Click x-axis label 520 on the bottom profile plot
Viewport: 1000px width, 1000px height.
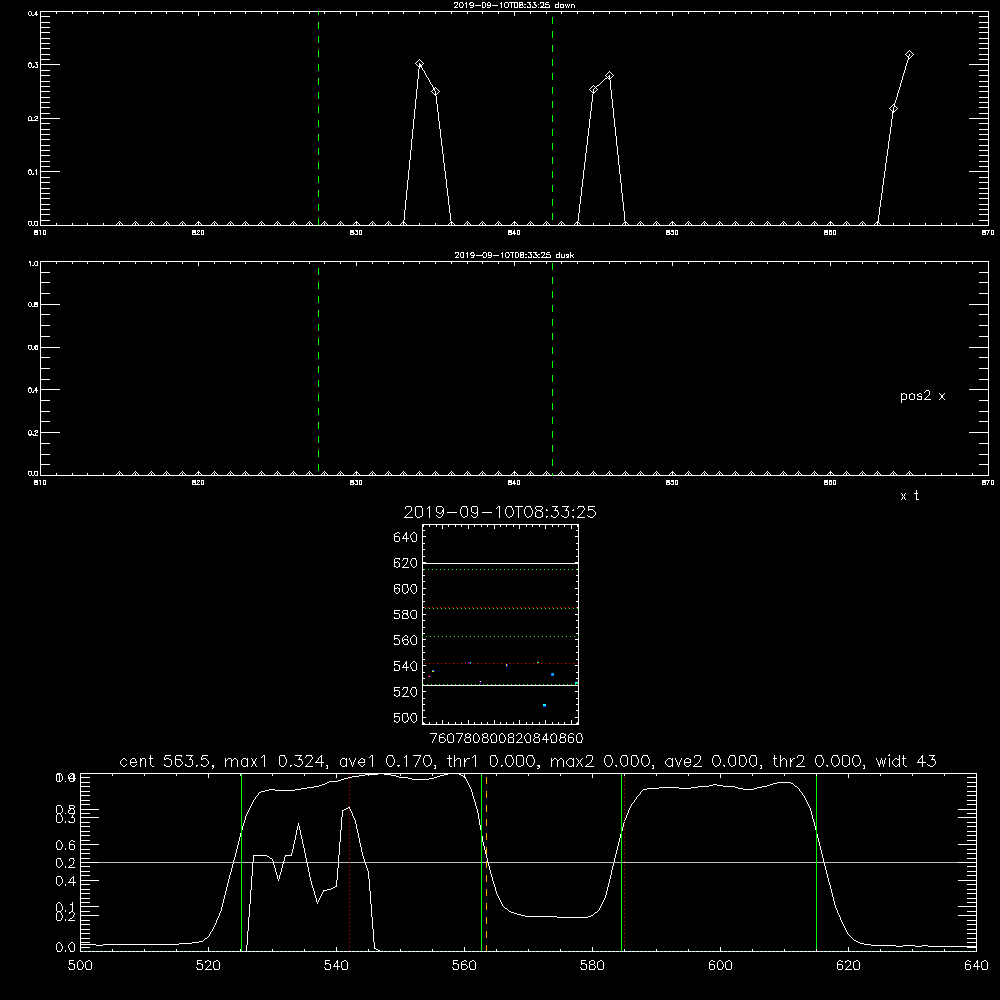tap(208, 966)
